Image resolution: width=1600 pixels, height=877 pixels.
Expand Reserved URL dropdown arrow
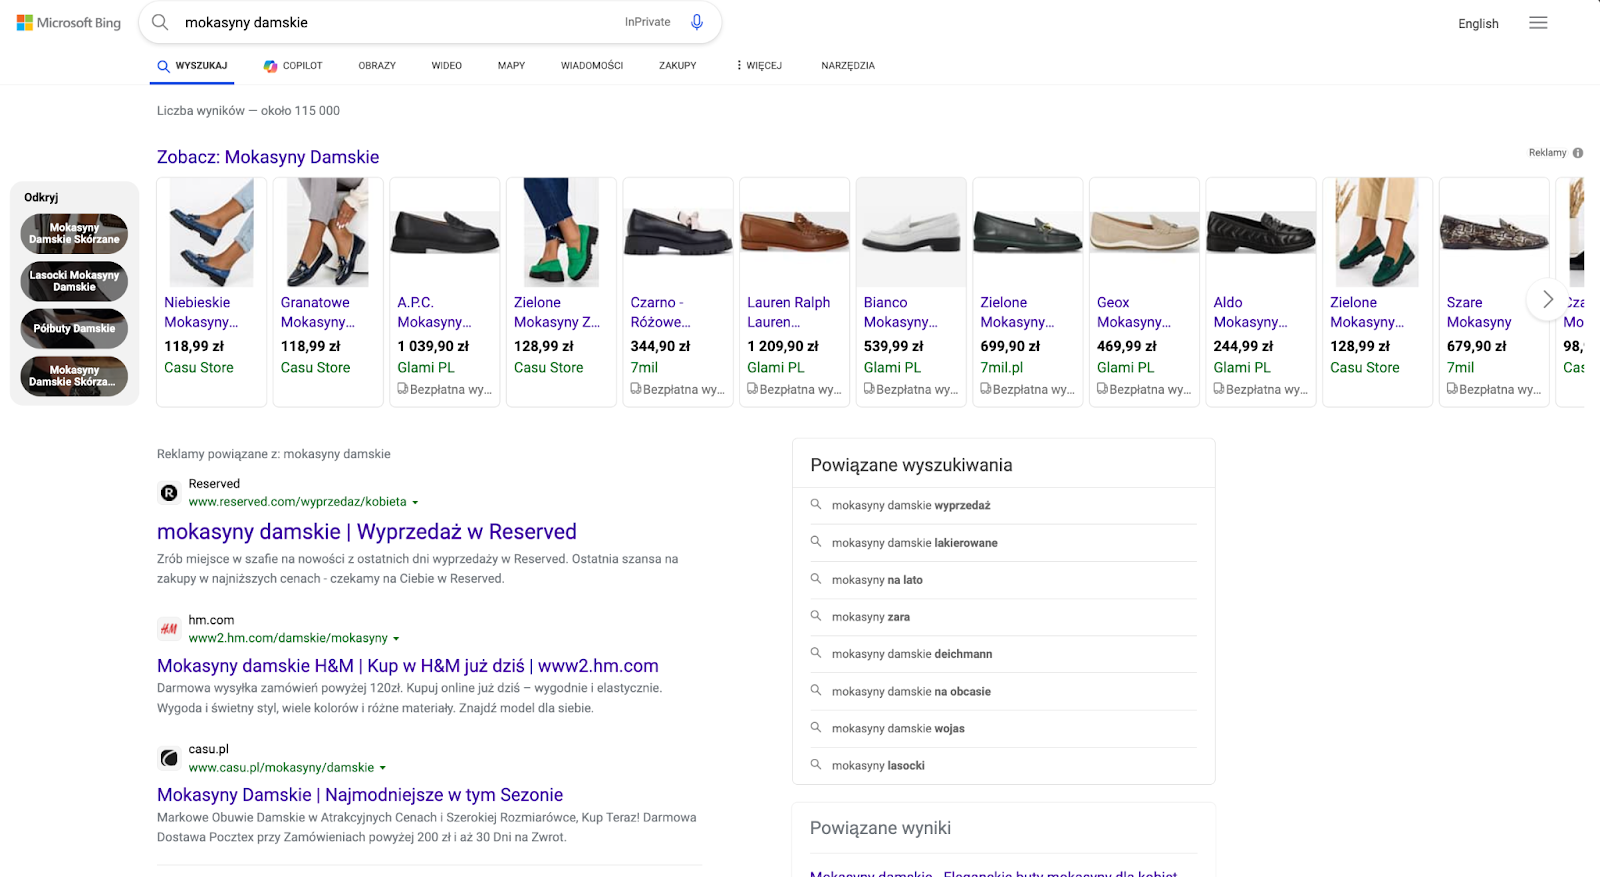coord(415,502)
